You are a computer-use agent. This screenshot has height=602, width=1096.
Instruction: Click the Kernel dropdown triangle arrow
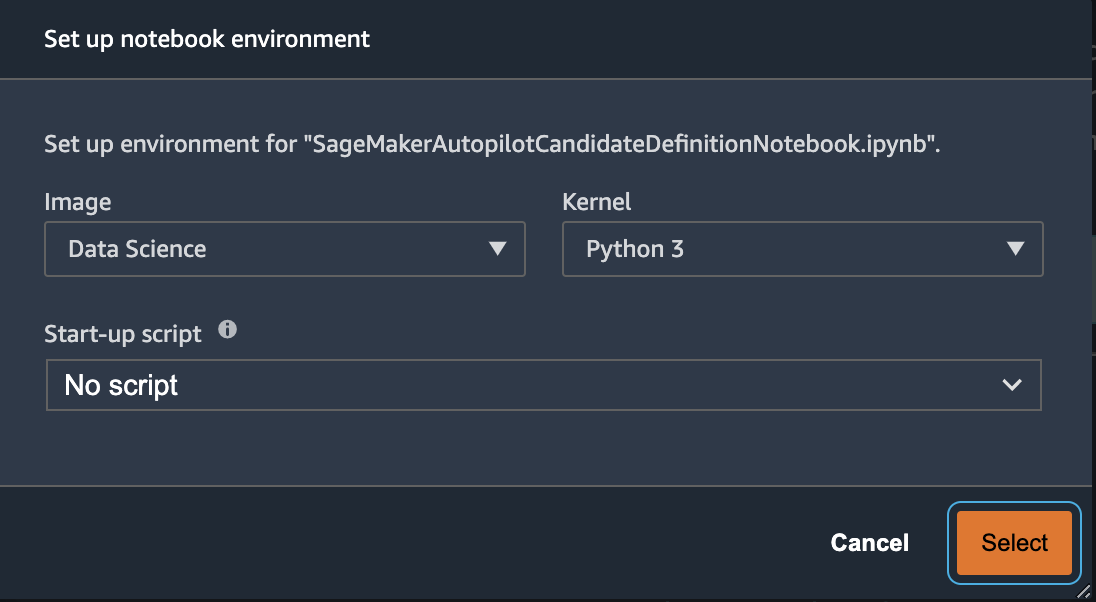[1015, 249]
